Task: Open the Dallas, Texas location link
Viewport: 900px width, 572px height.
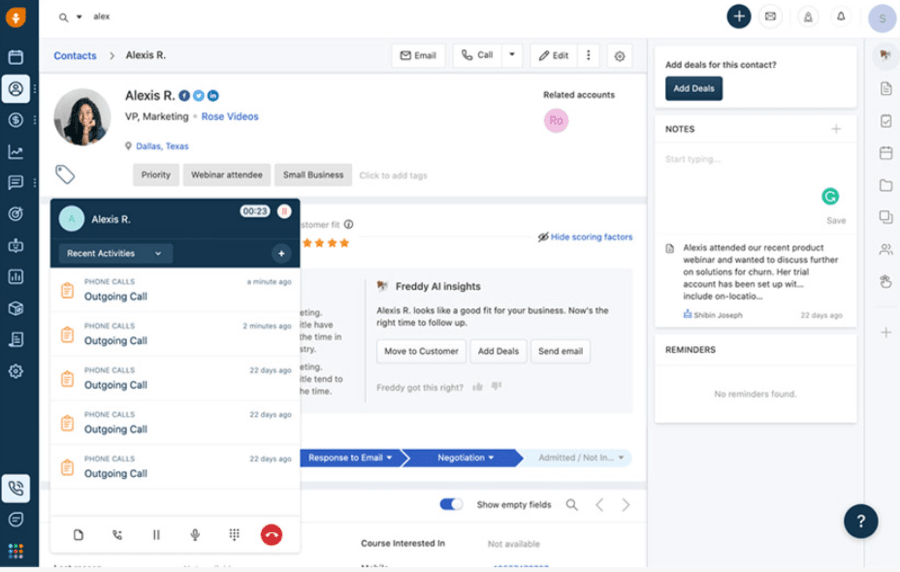Action: 162,146
